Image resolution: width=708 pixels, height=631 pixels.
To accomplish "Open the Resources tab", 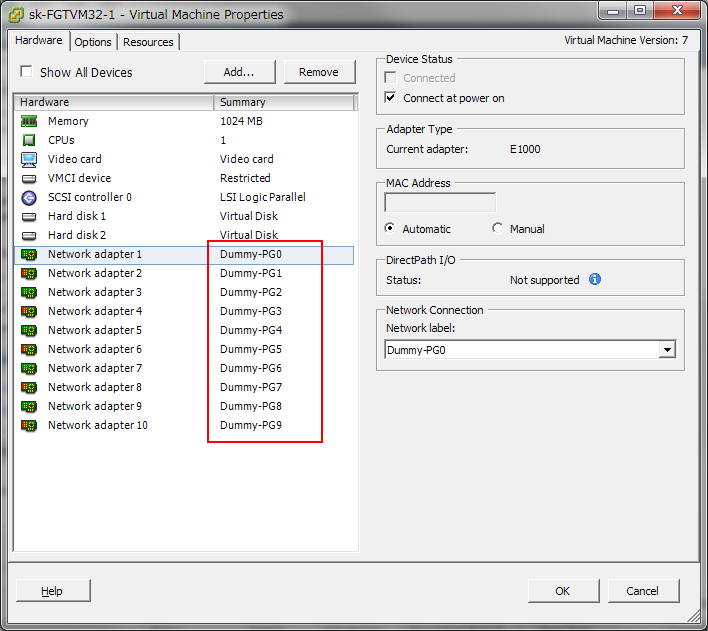I will pyautogui.click(x=148, y=42).
